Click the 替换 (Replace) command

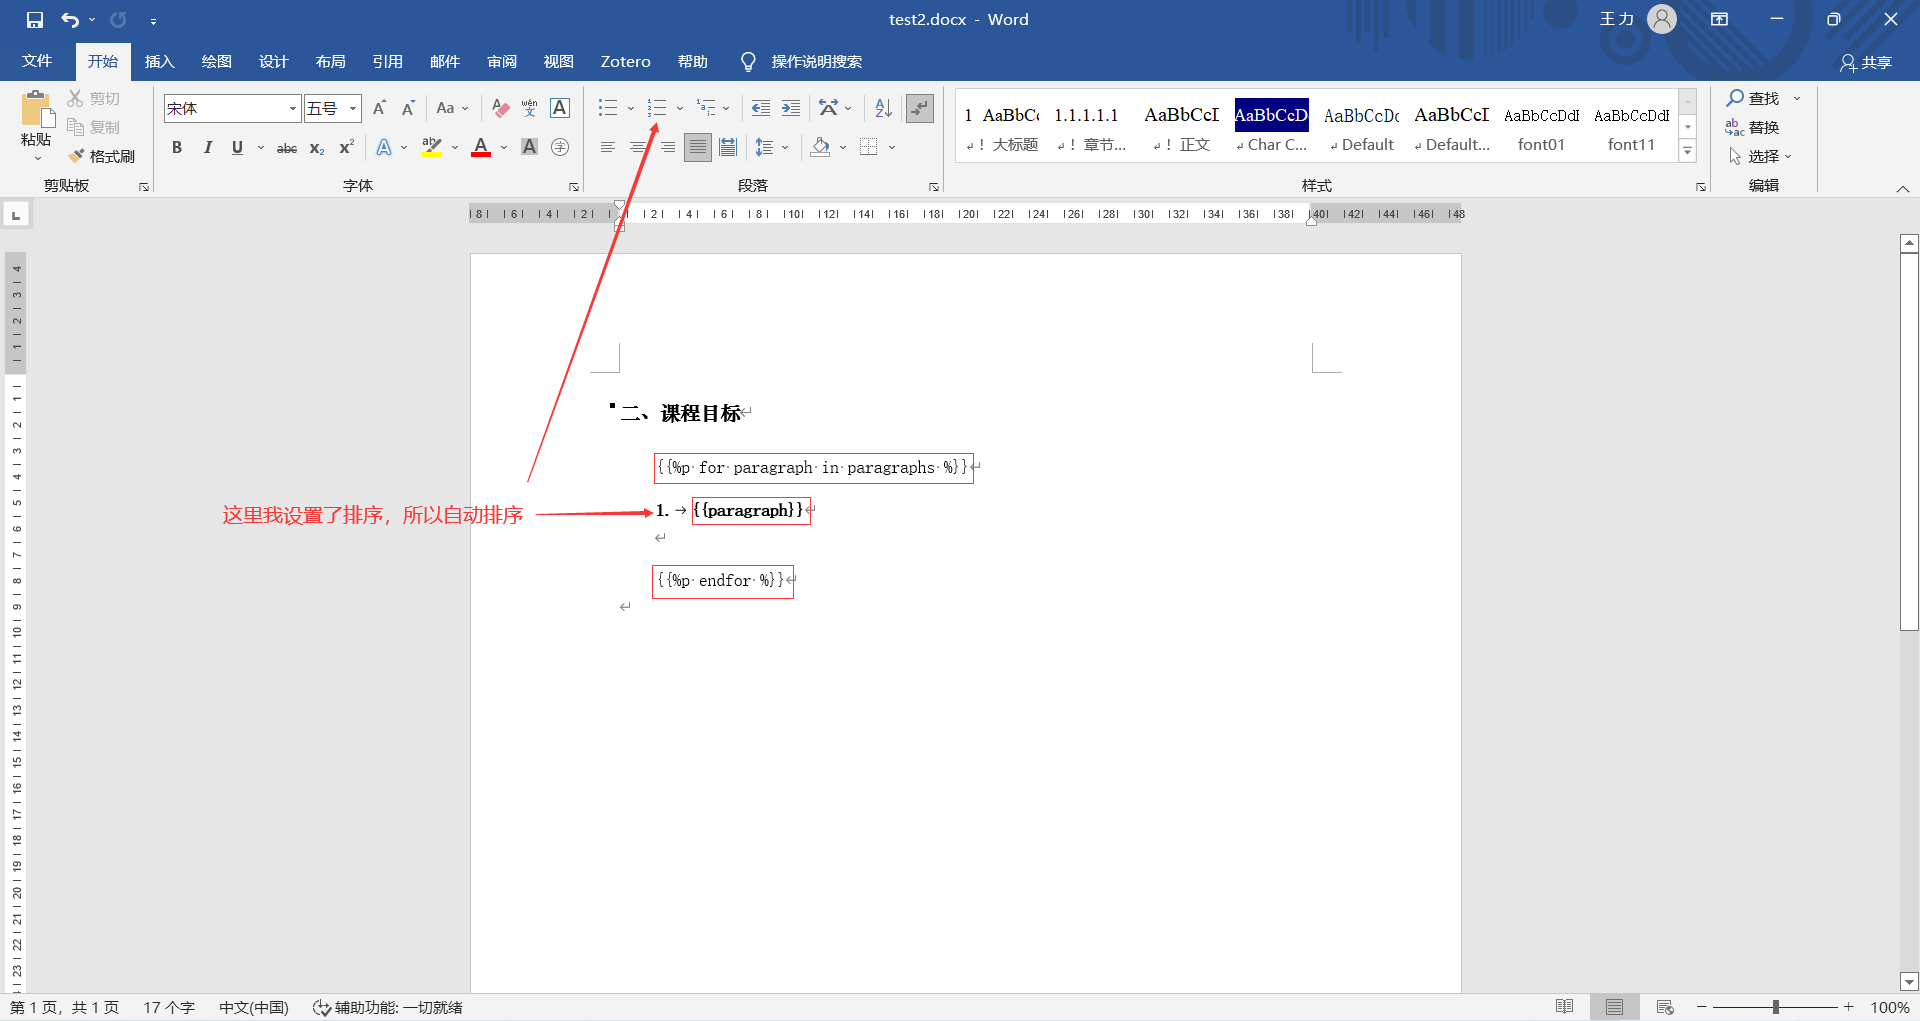[x=1763, y=127]
